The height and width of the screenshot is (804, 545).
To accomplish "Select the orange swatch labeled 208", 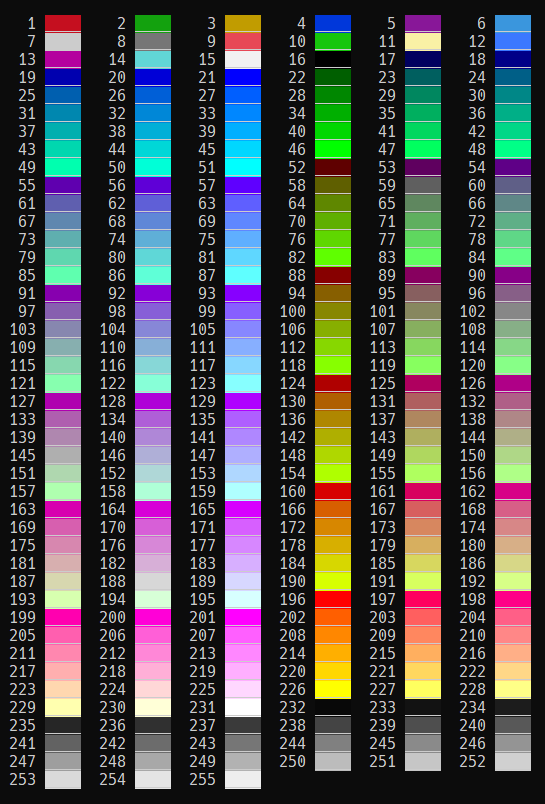I will pos(333,635).
